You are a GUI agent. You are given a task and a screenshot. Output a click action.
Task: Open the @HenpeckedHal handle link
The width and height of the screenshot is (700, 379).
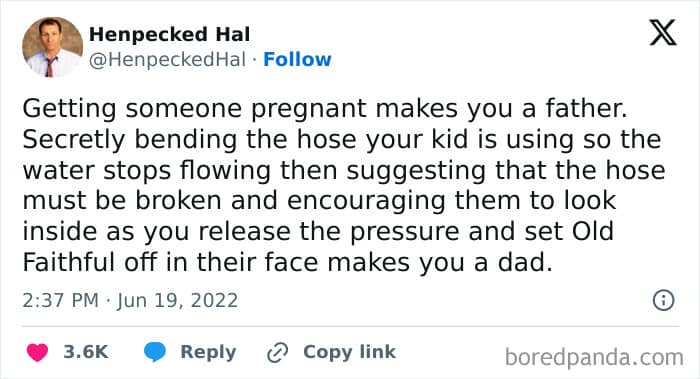click(167, 59)
